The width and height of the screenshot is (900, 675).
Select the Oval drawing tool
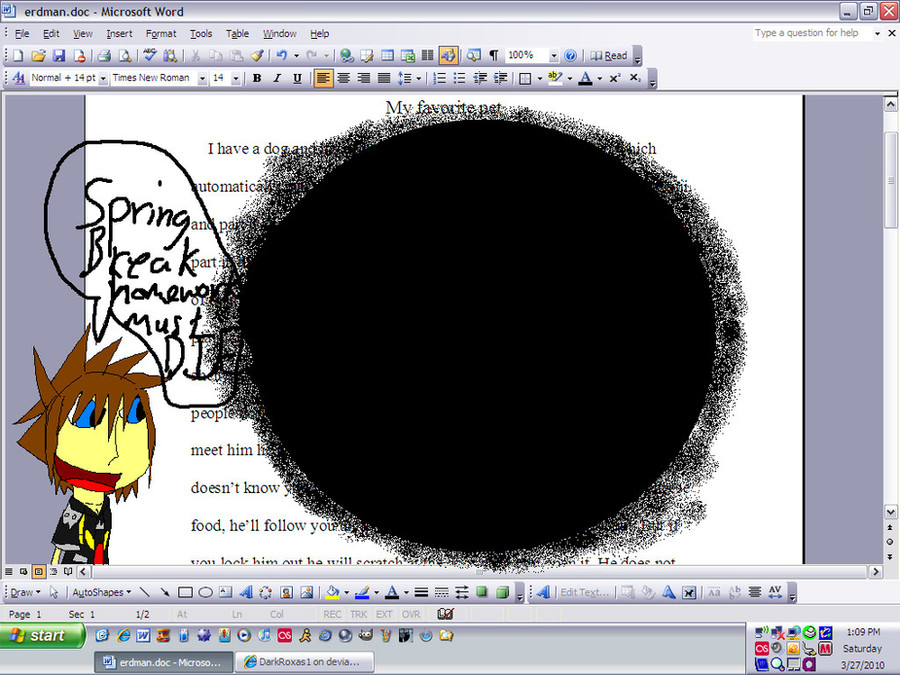click(205, 592)
